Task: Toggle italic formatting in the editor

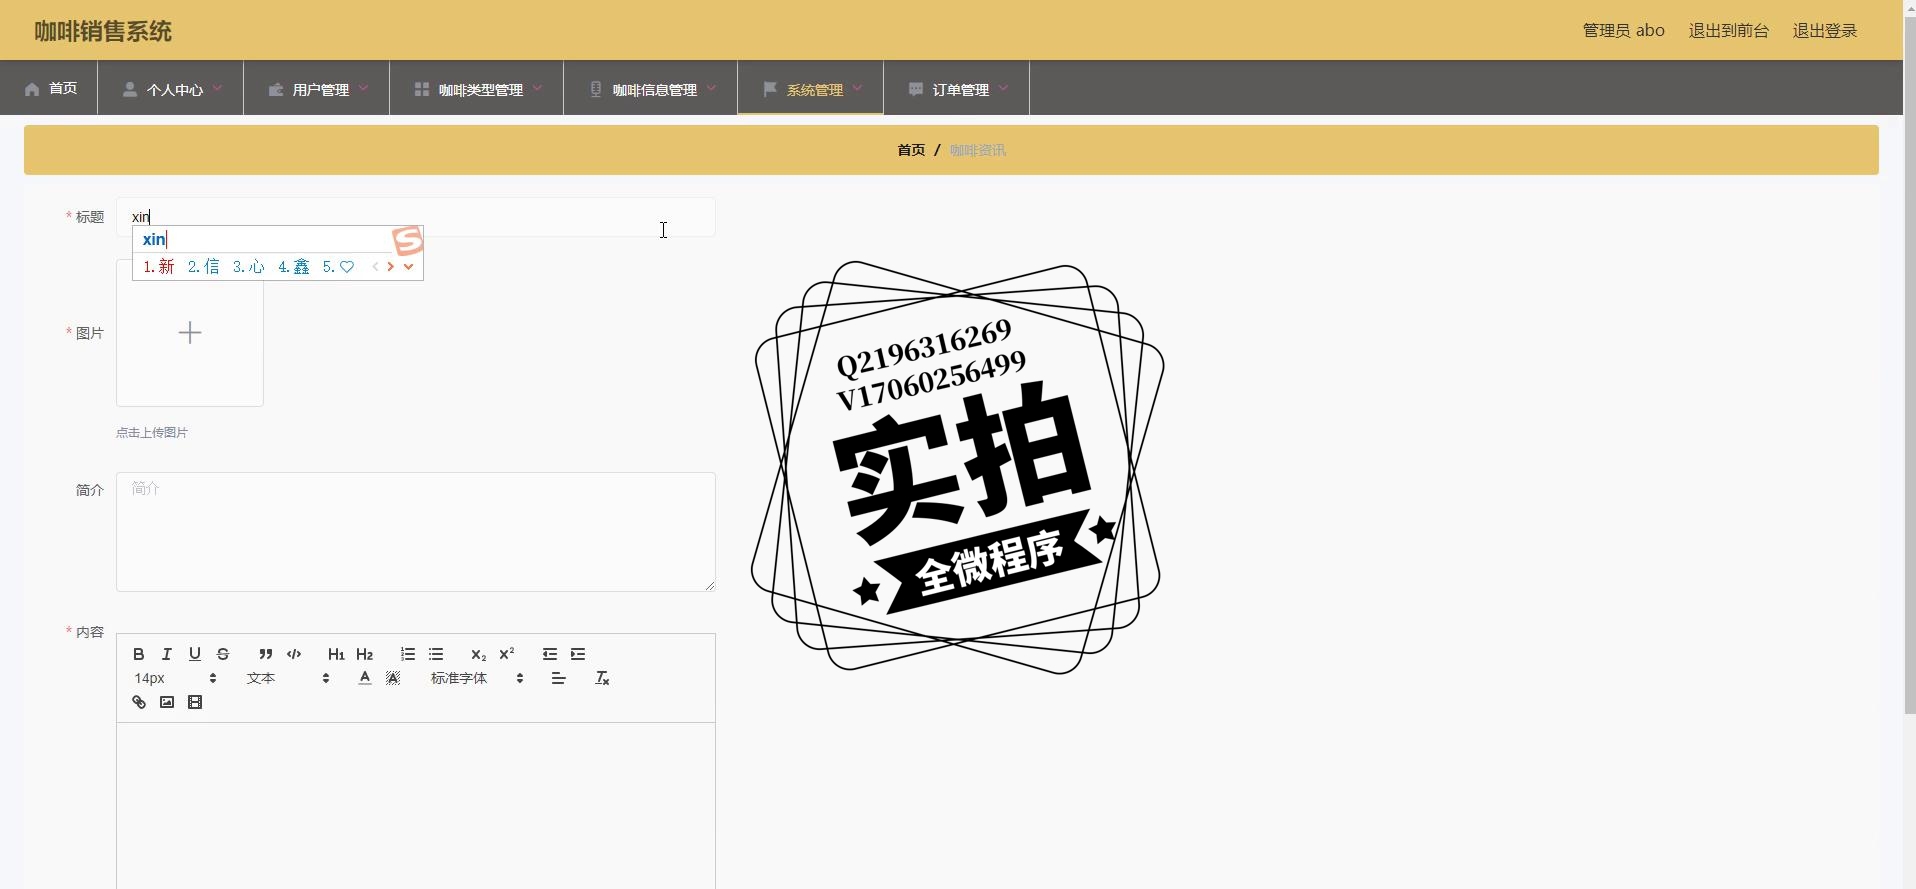Action: pos(167,654)
